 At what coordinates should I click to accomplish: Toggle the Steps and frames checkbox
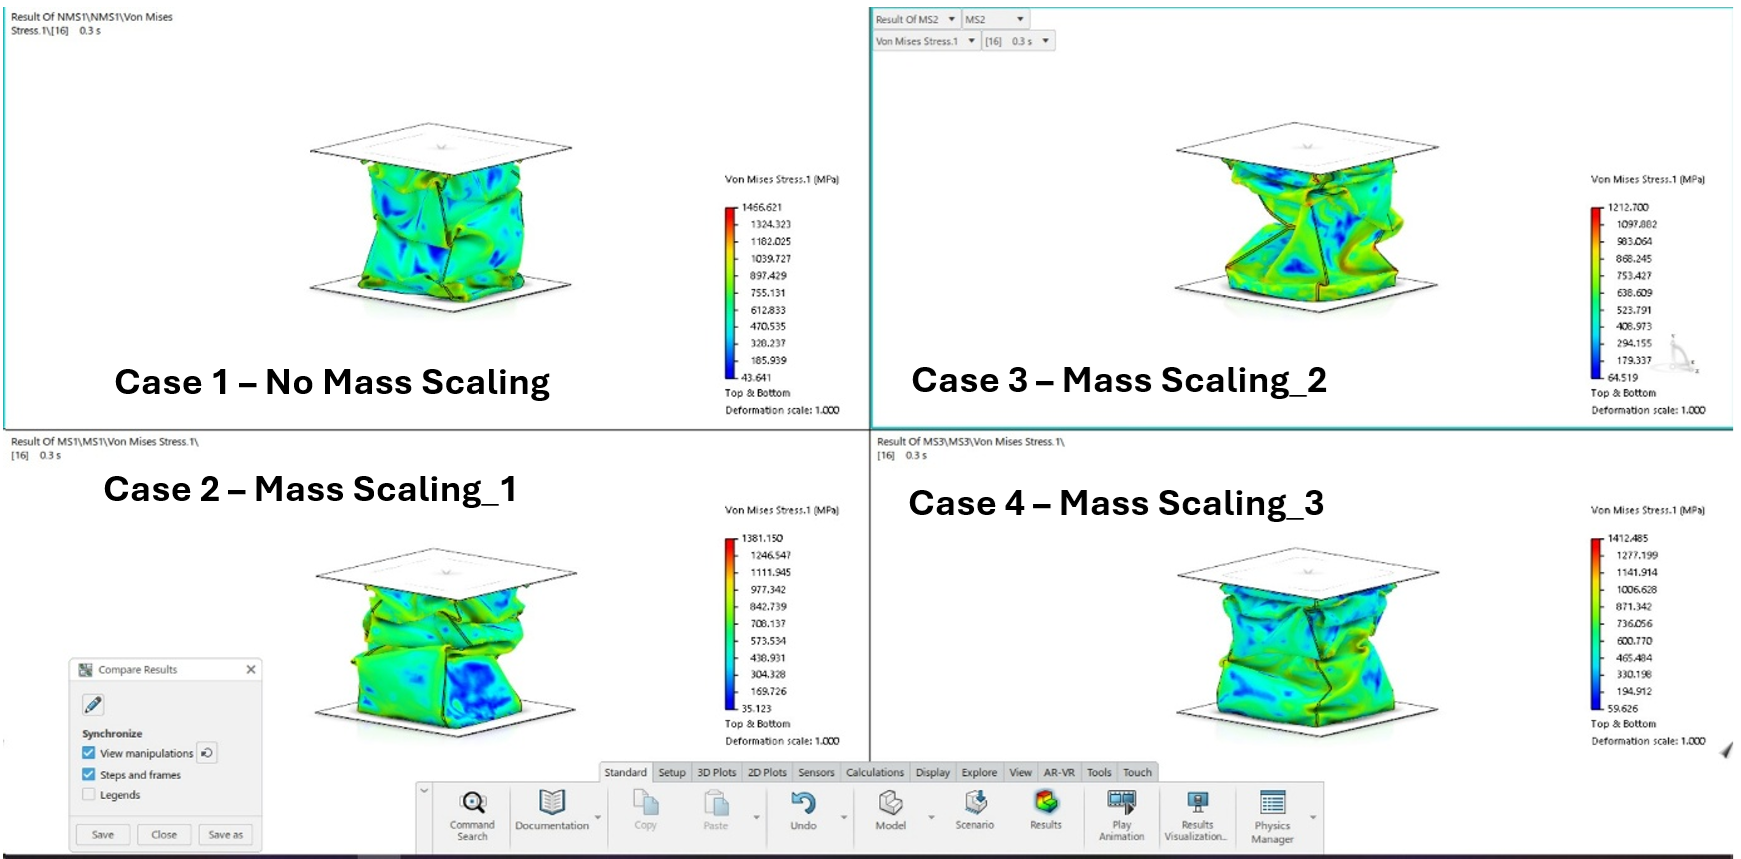tap(89, 775)
